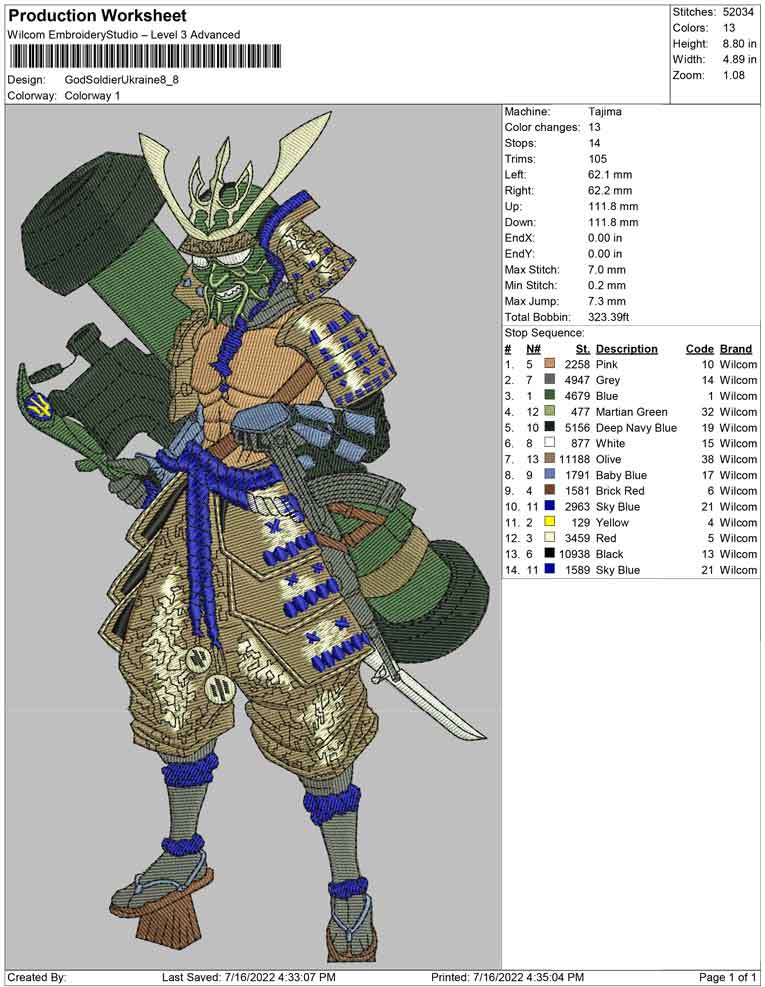
Task: Select the Grey thread swatch in row 2
Action: click(x=550, y=380)
